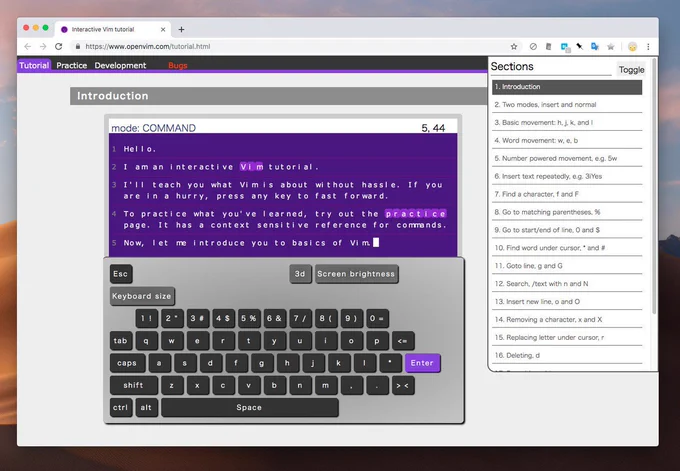Click the Space bar key
The height and width of the screenshot is (471, 680).
(249, 408)
